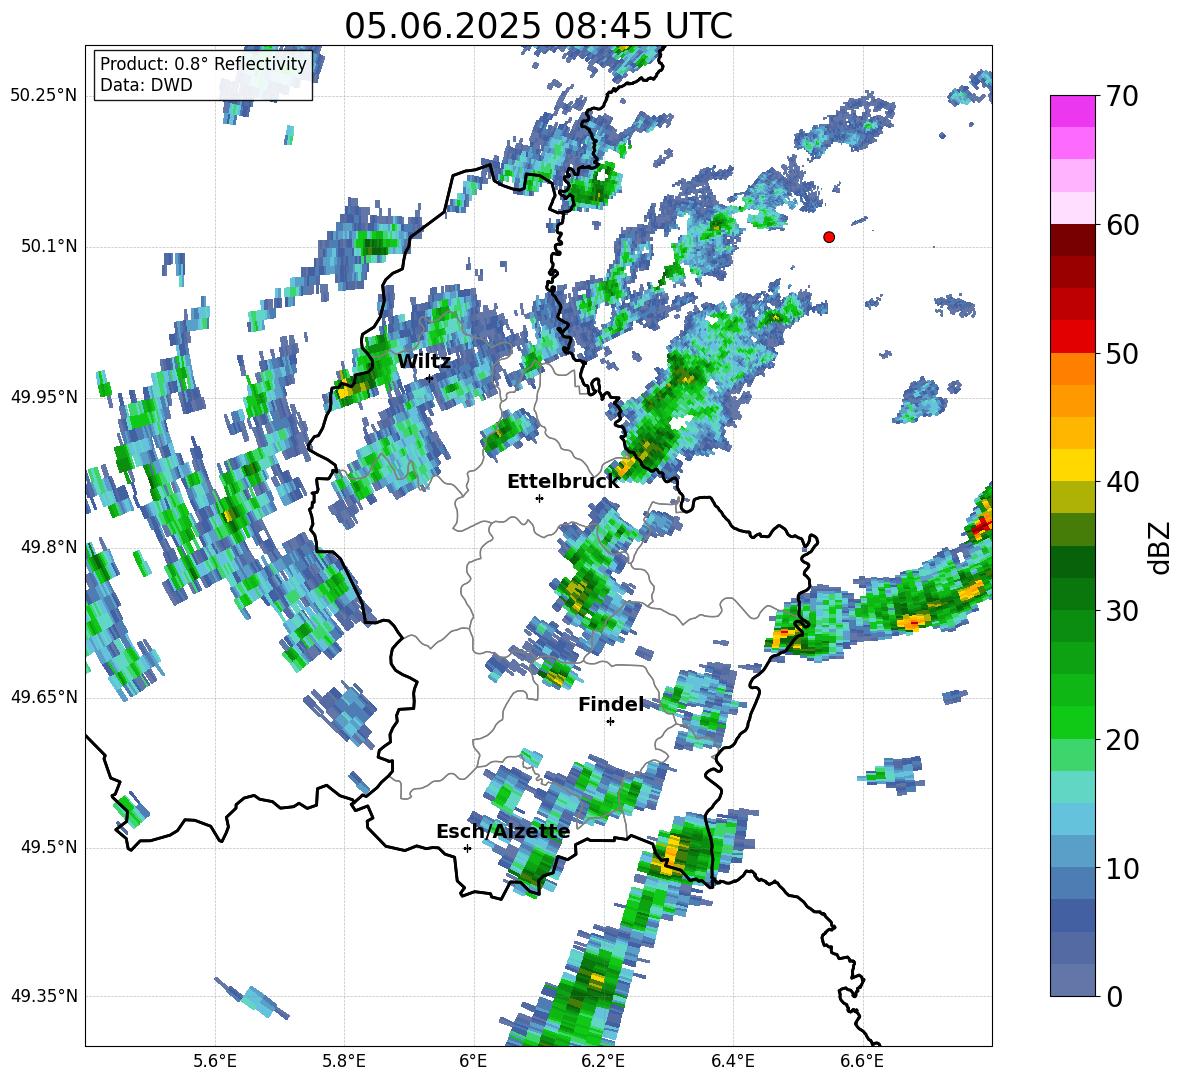
Task: Click the 'Product: 0.8° Reflectivity' text
Action: [x=204, y=63]
